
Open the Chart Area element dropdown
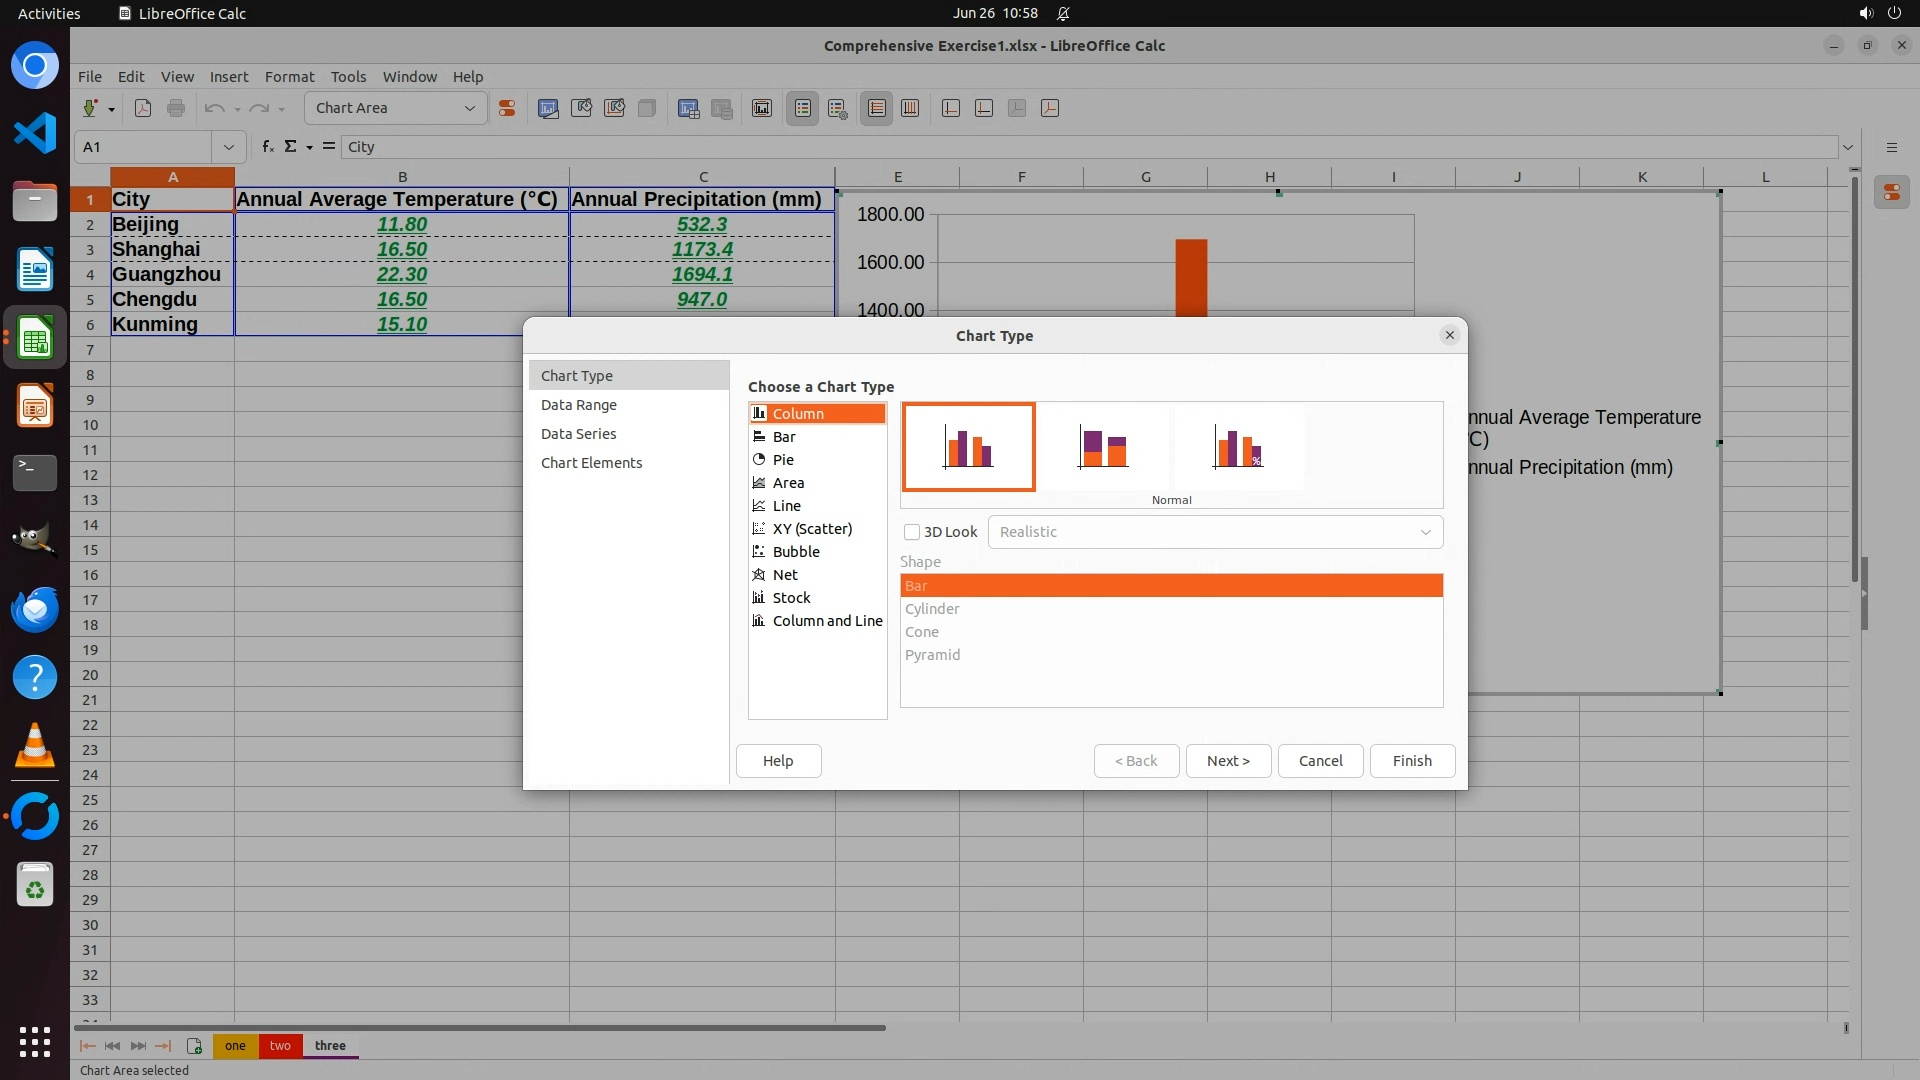point(469,108)
